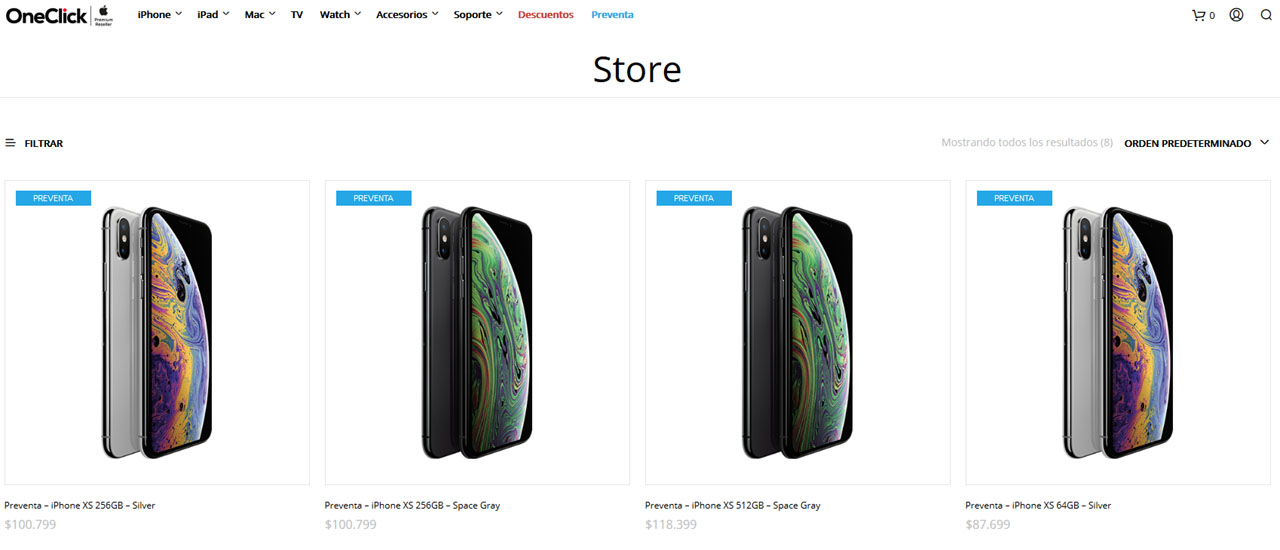Click the OneClick logo
This screenshot has width=1280, height=550.
[x=59, y=15]
